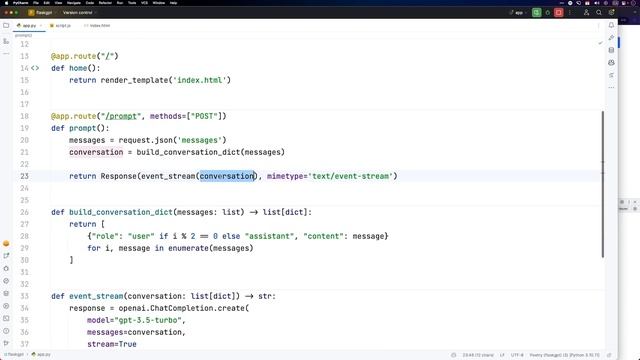Screen dimensions: 640x360
Task: Click line number 23 in the gutter
Action: (24, 176)
